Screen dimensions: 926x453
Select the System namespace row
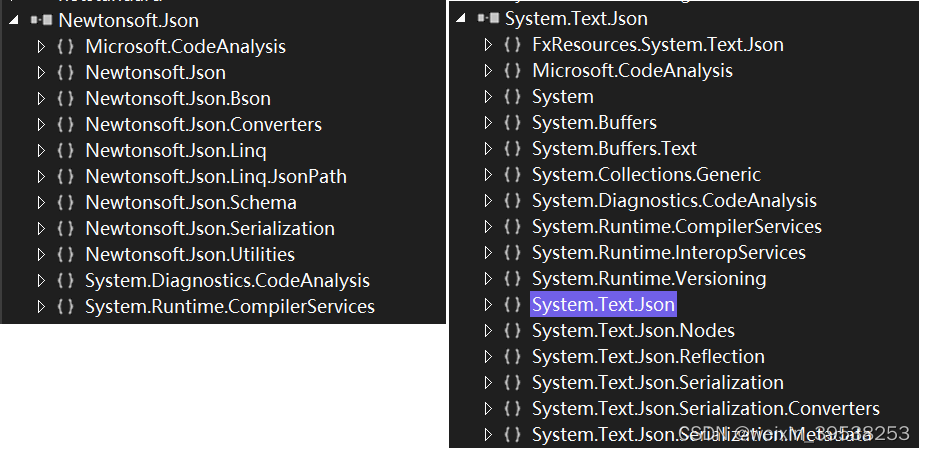pos(563,97)
